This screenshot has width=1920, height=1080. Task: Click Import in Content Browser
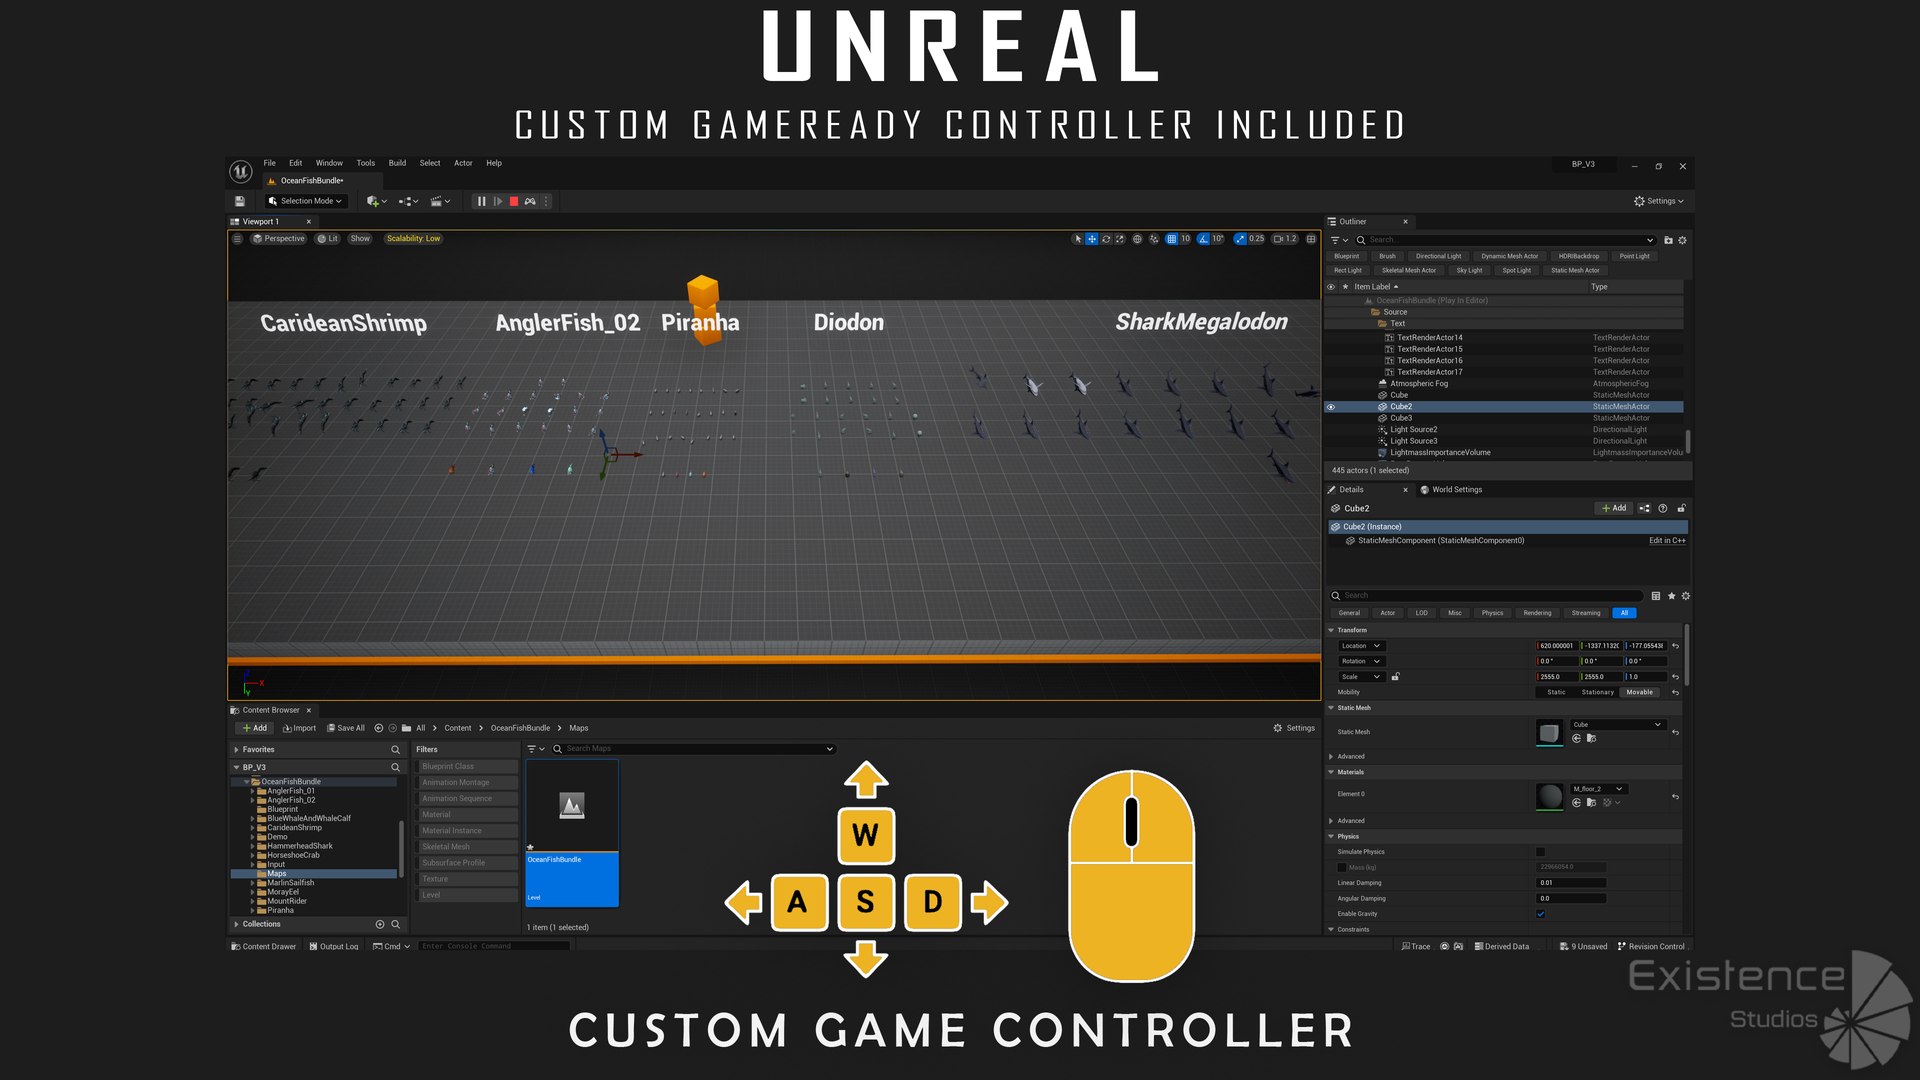click(299, 728)
